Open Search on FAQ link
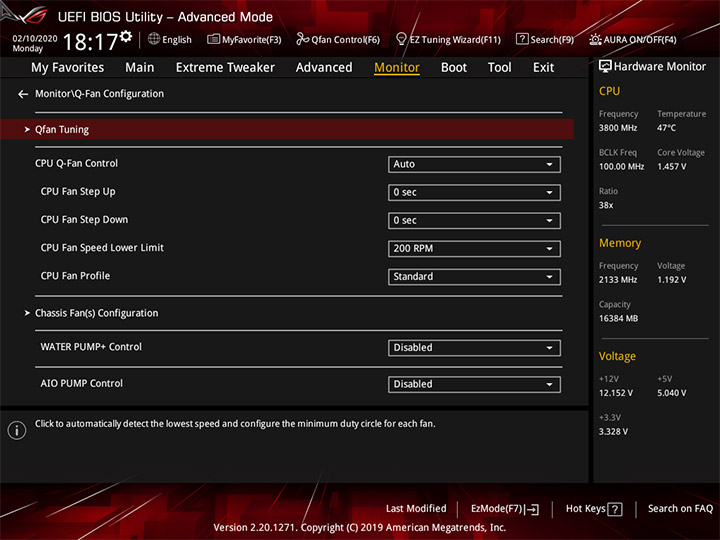The height and width of the screenshot is (540, 720). click(680, 509)
